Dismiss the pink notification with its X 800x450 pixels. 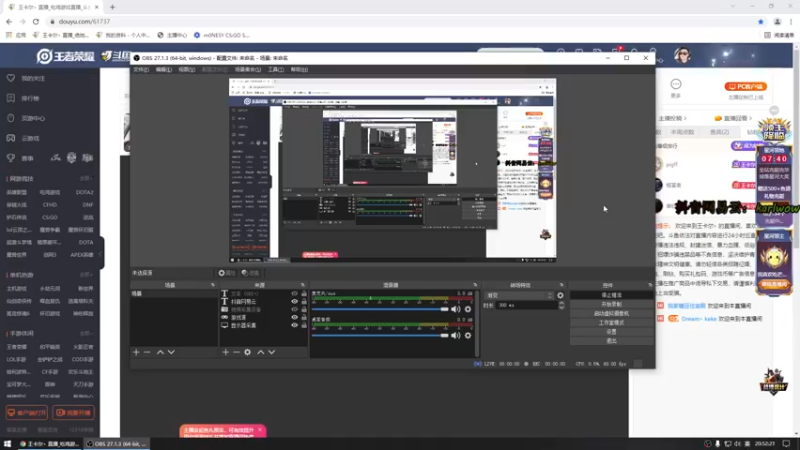pos(260,430)
